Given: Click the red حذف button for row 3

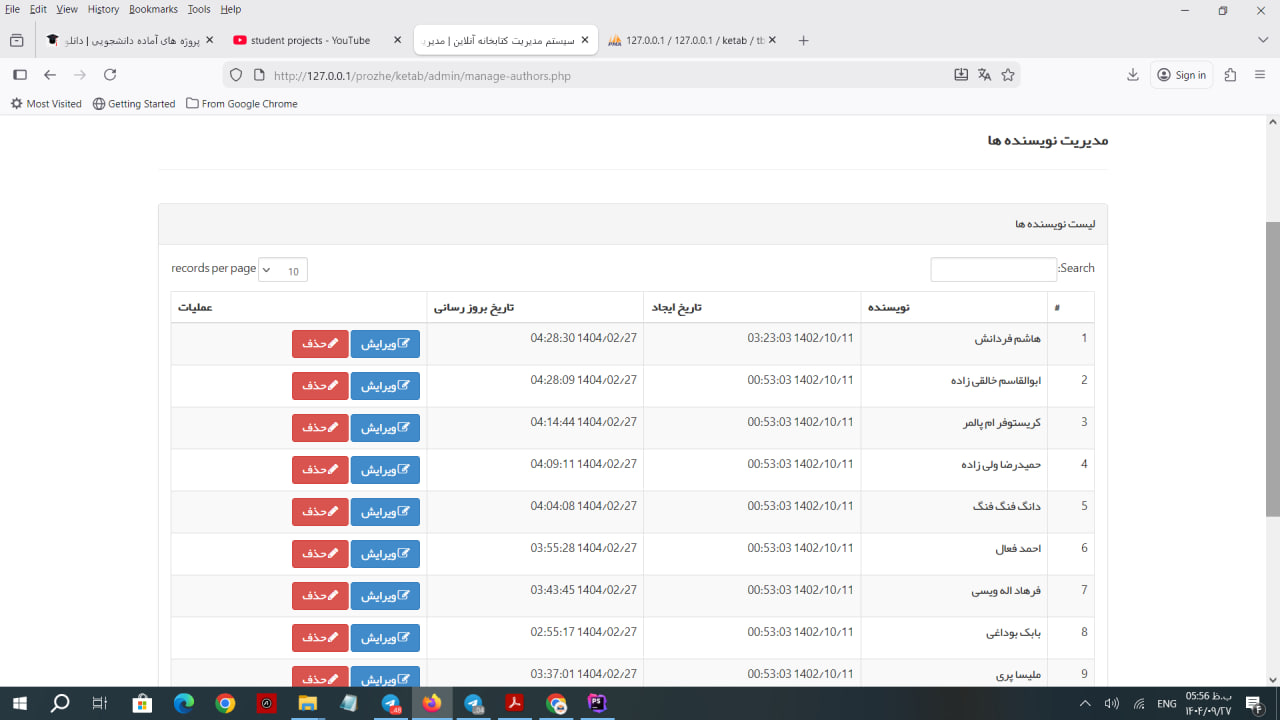Looking at the screenshot, I should [x=320, y=428].
